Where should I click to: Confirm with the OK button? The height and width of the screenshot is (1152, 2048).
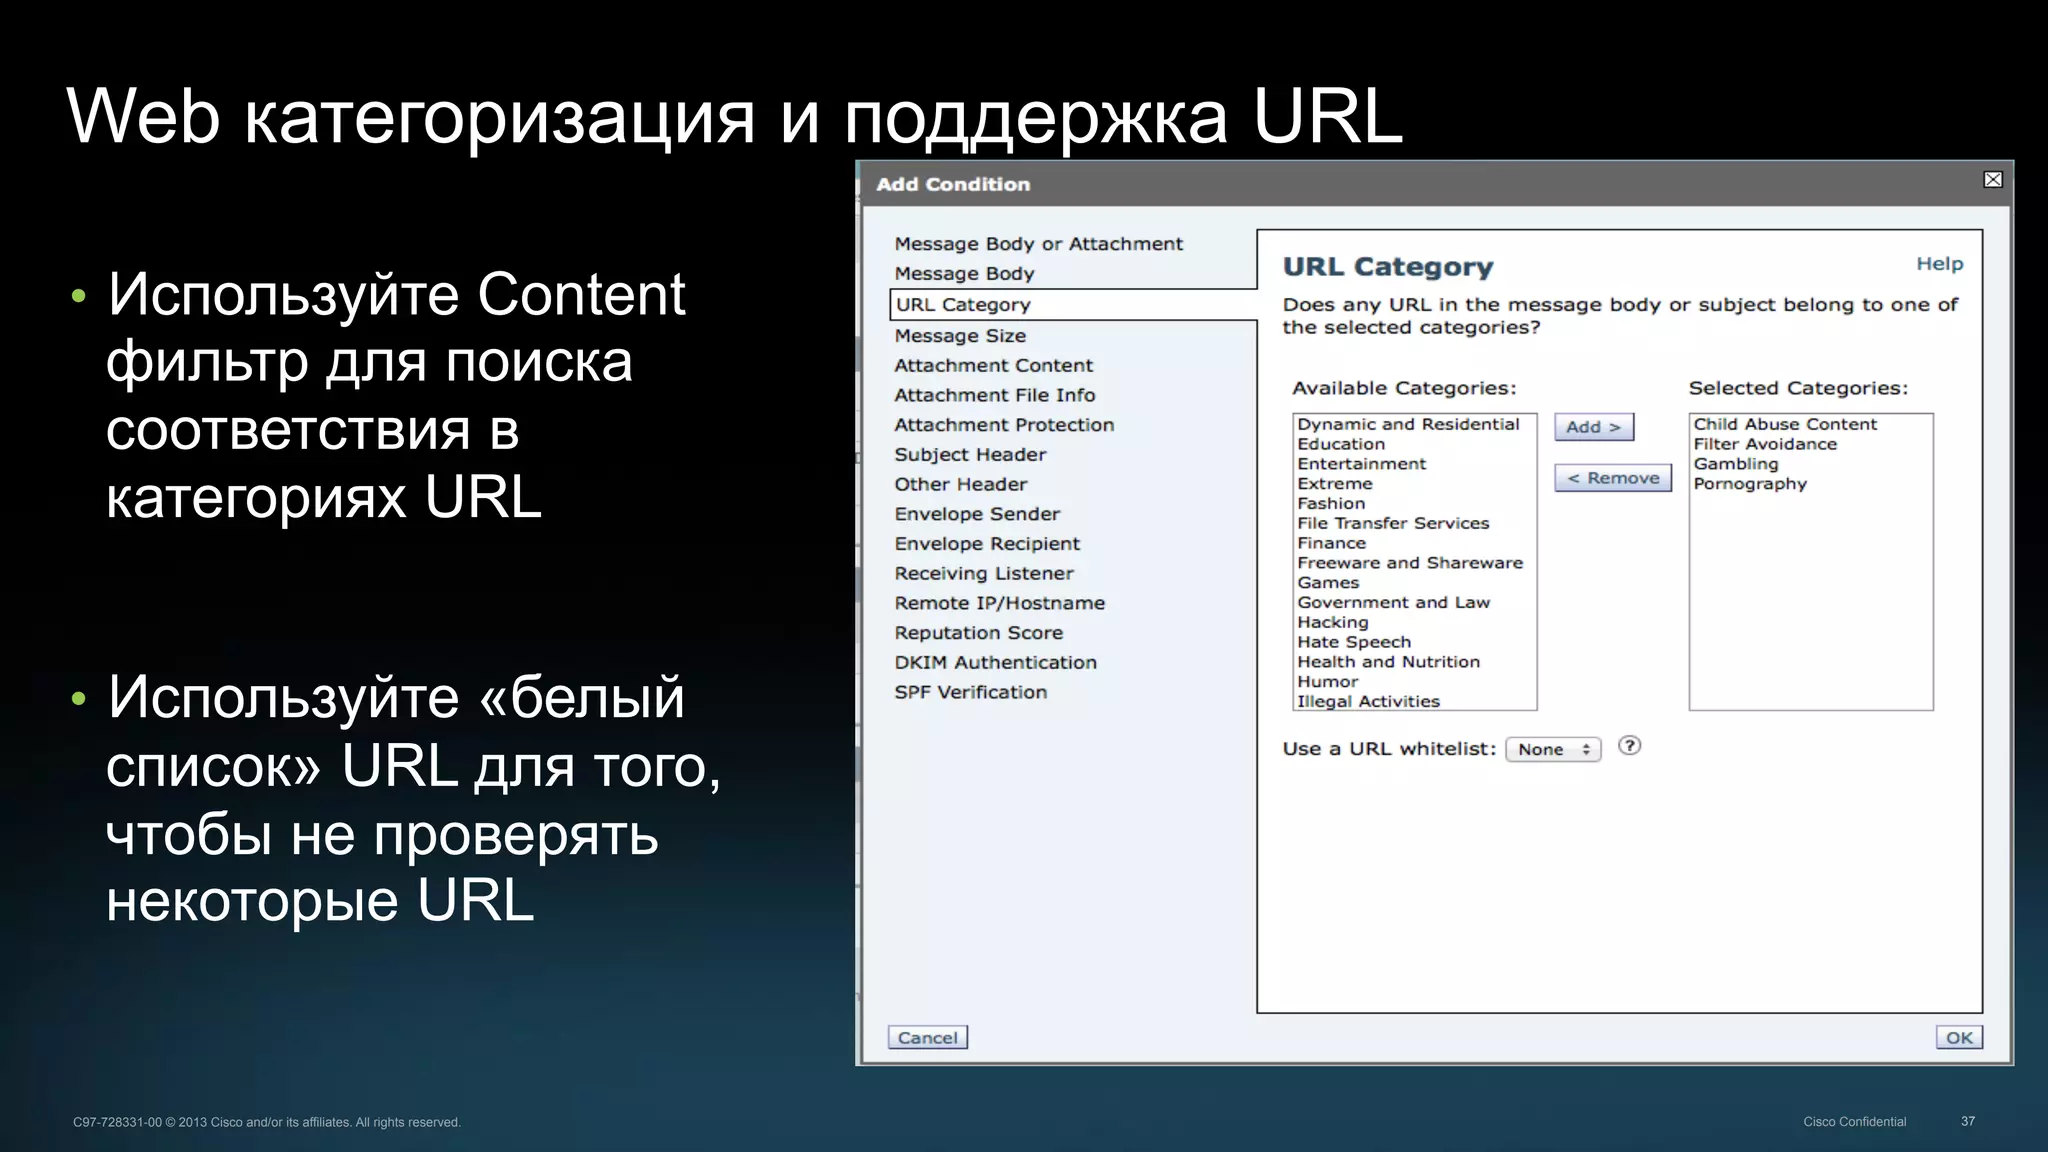(1959, 1038)
